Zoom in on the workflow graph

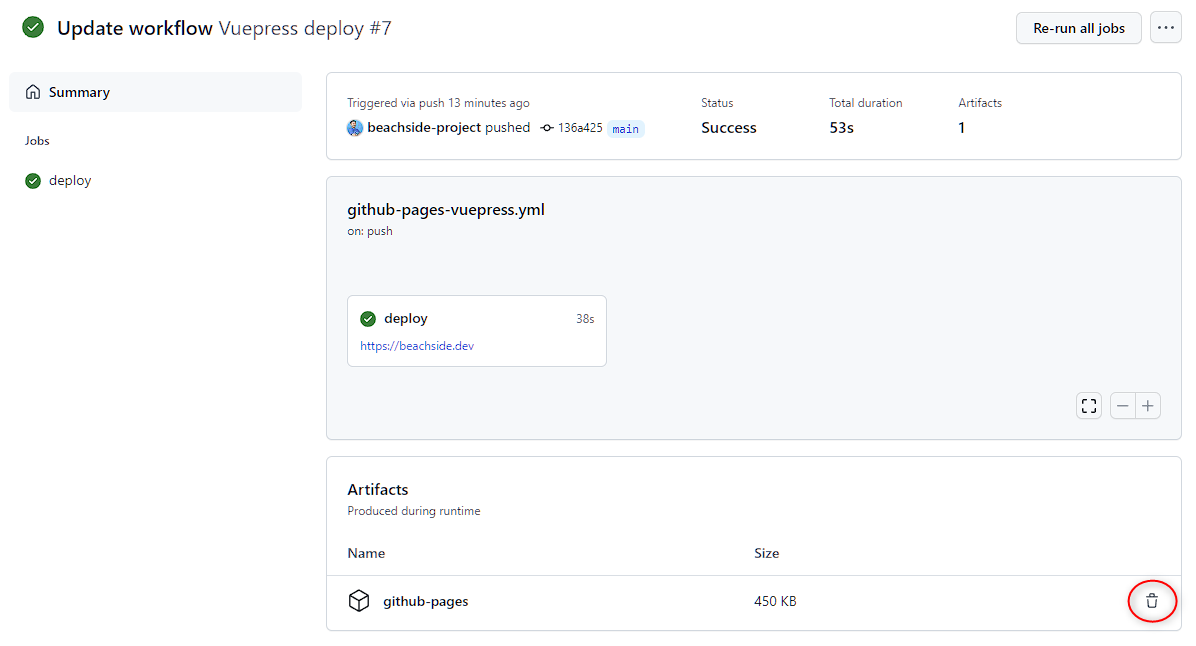(1148, 405)
